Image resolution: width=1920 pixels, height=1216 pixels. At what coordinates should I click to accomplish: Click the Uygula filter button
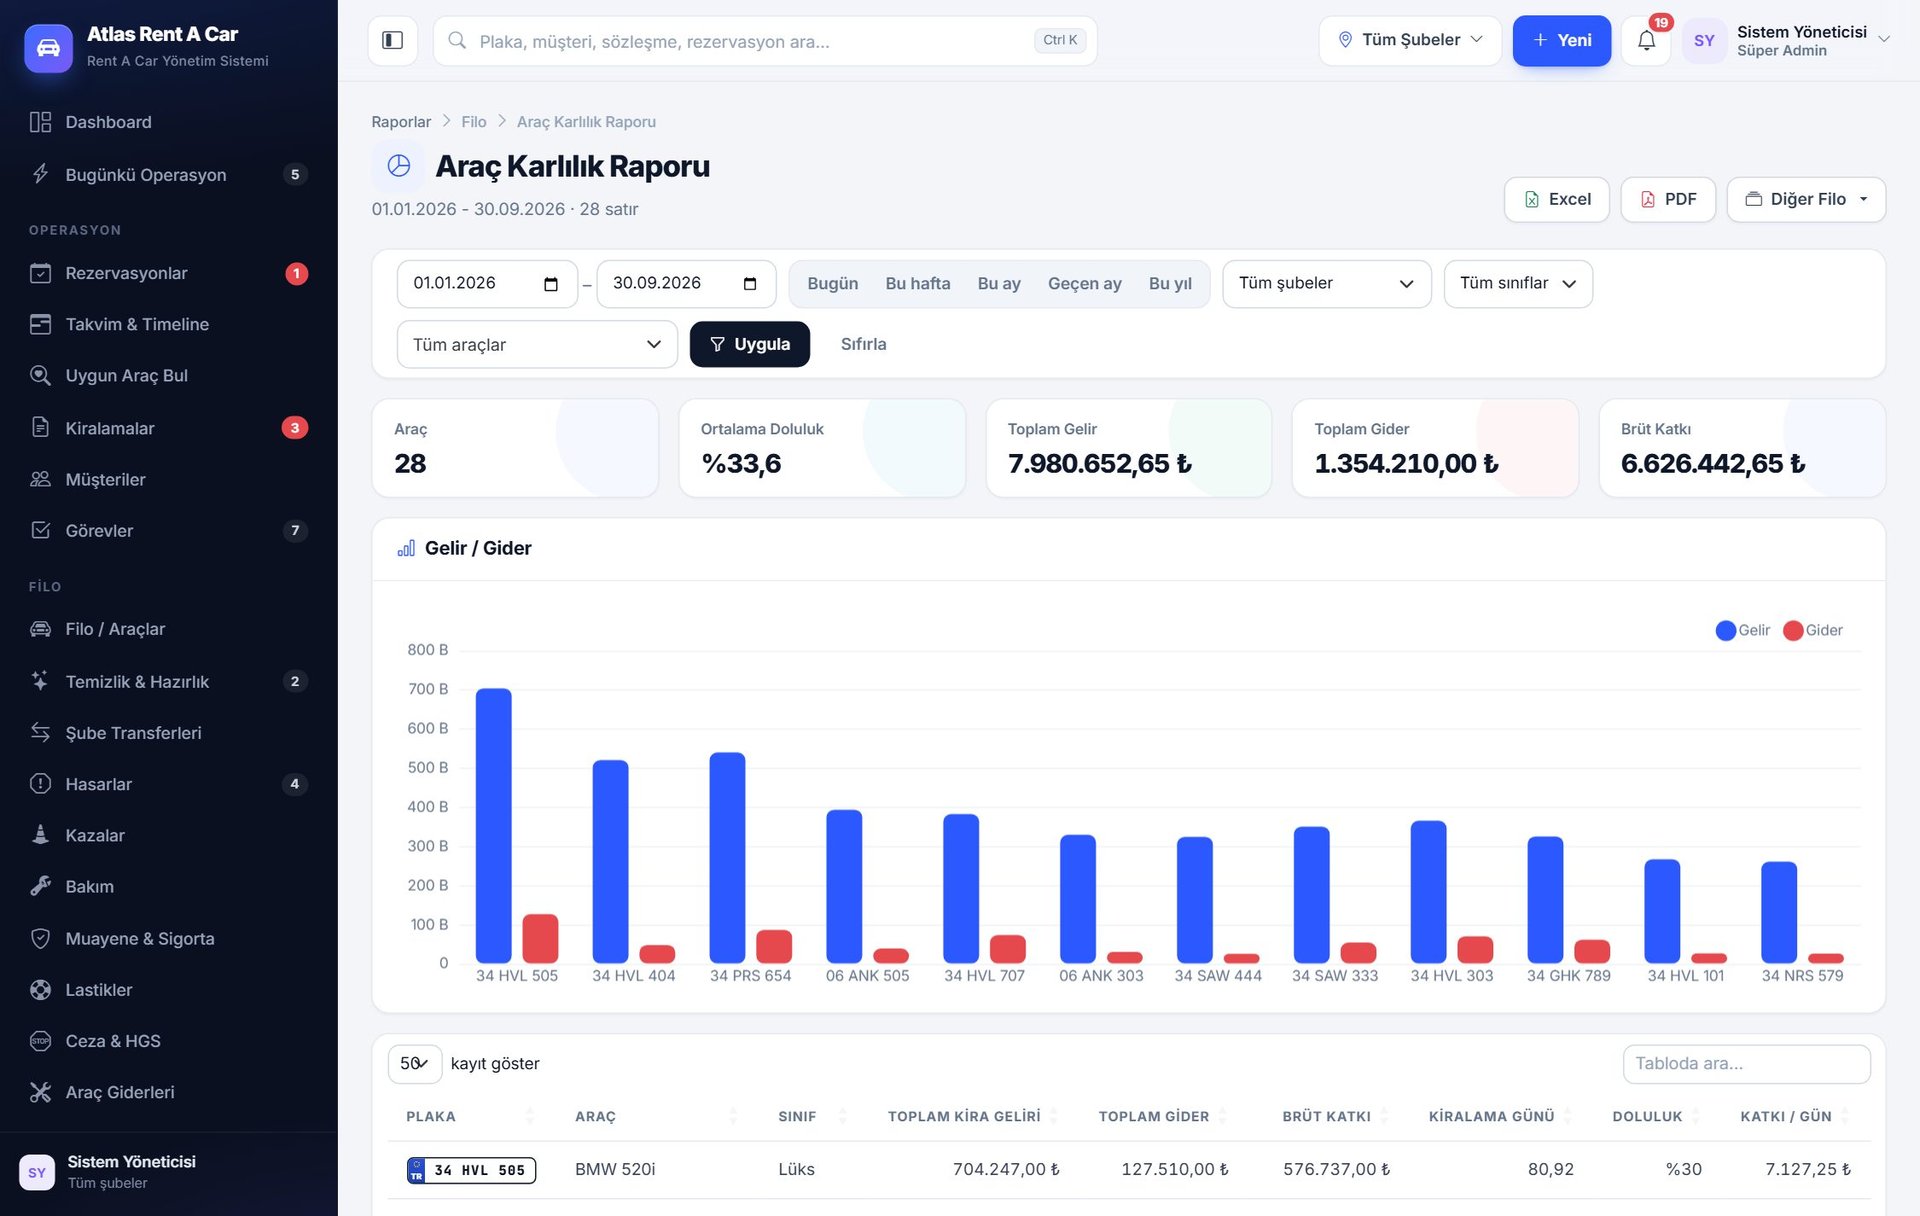(749, 344)
